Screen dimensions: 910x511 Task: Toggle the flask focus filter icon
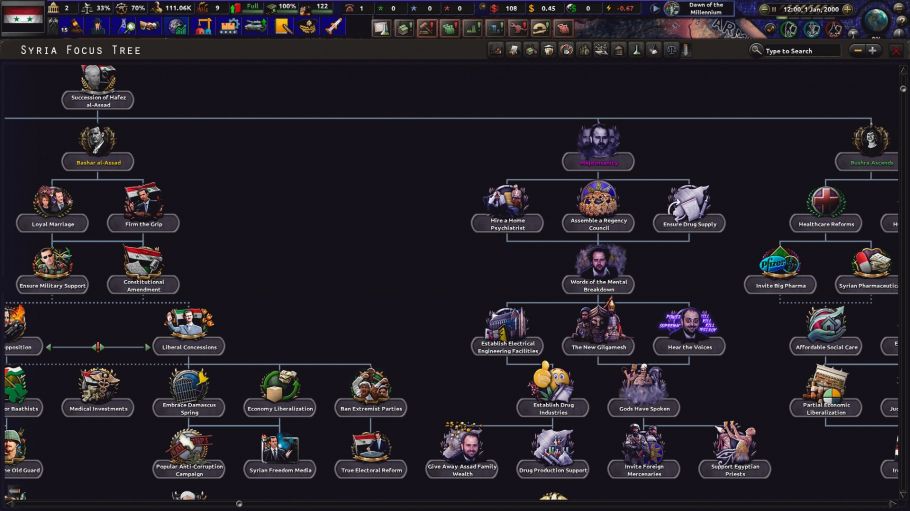tap(637, 51)
